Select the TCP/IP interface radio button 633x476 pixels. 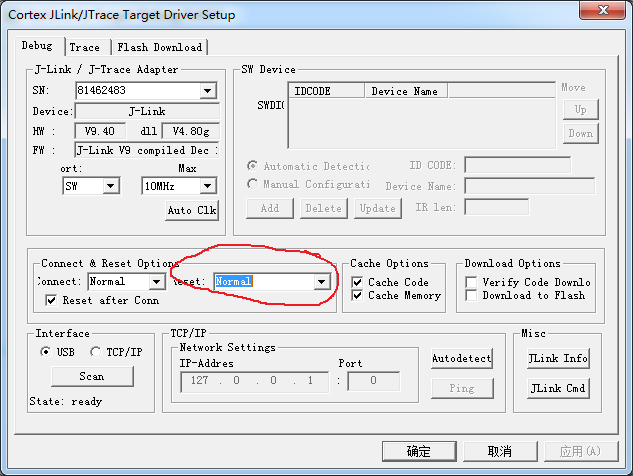point(96,352)
